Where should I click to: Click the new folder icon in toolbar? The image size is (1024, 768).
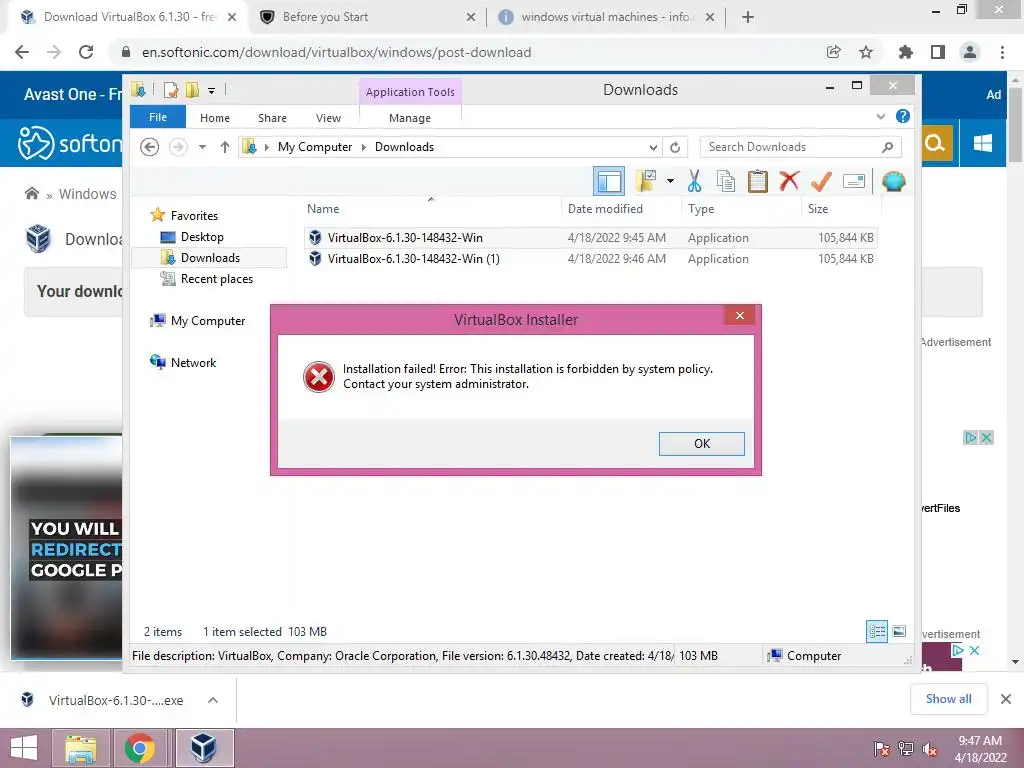(646, 181)
